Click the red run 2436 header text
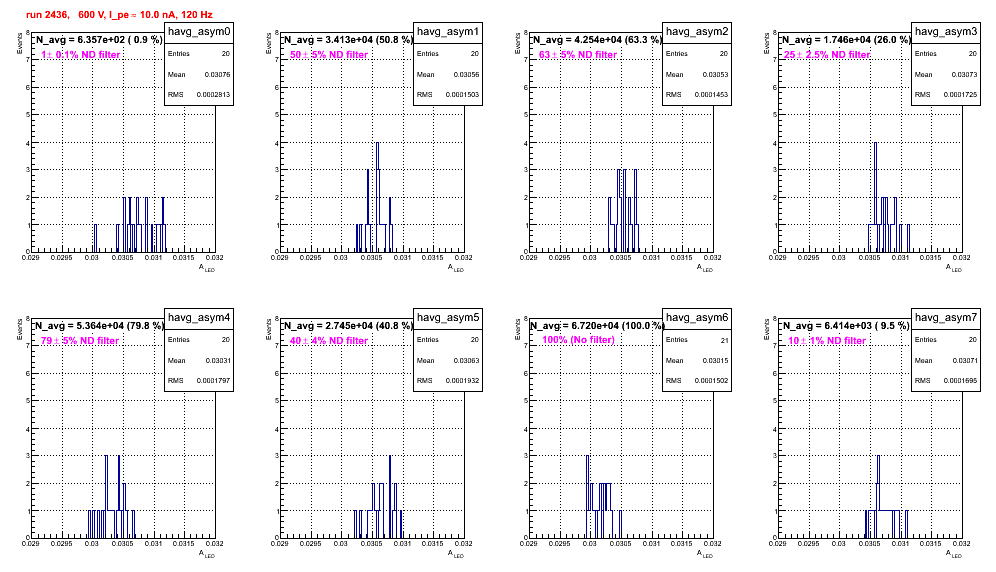 [119, 15]
